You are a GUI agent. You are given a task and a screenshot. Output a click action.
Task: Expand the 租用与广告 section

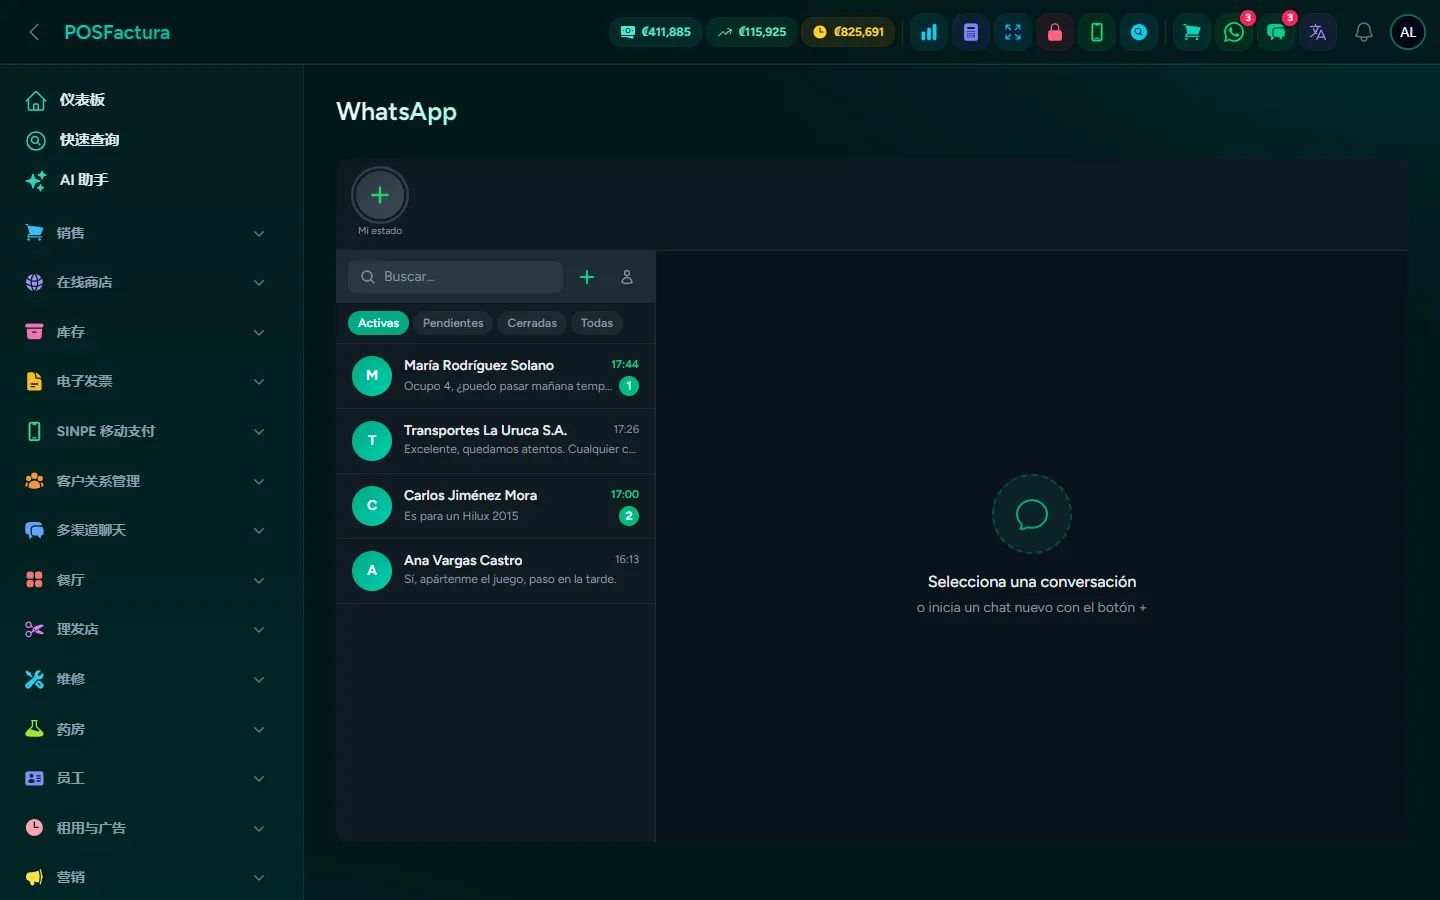tap(146, 828)
